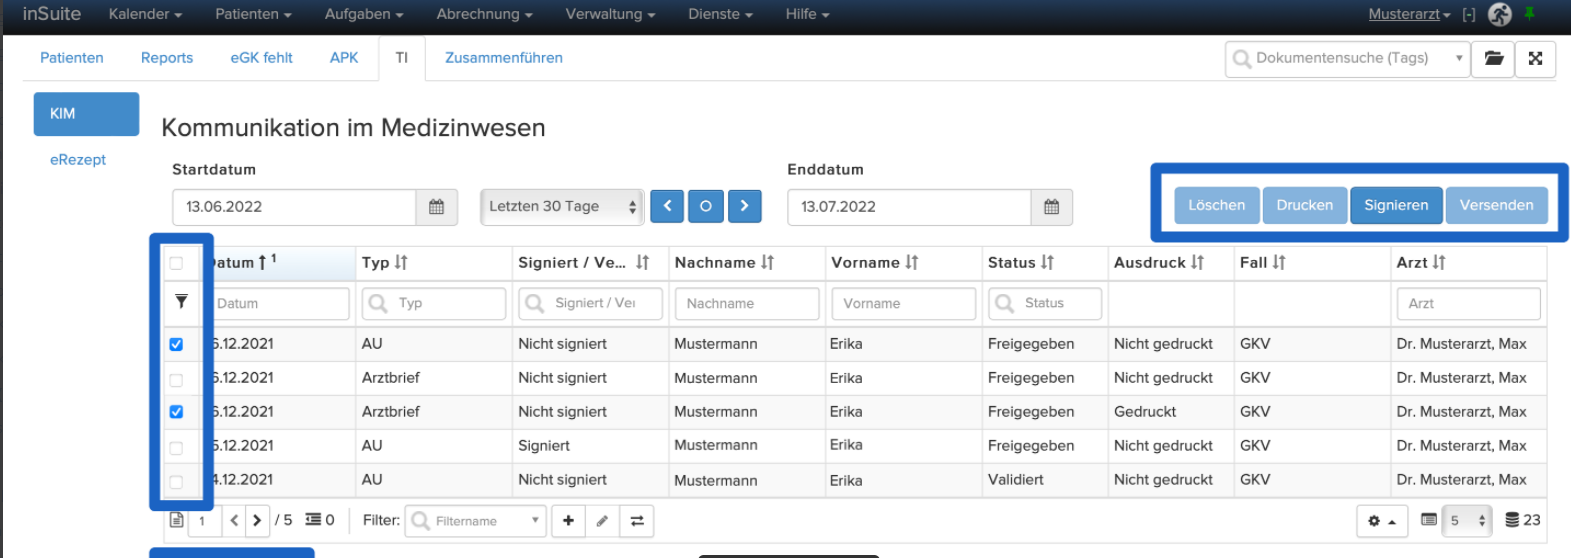Image resolution: width=1571 pixels, height=558 pixels.
Task: Click the green pin icon
Action: (x=1529, y=13)
